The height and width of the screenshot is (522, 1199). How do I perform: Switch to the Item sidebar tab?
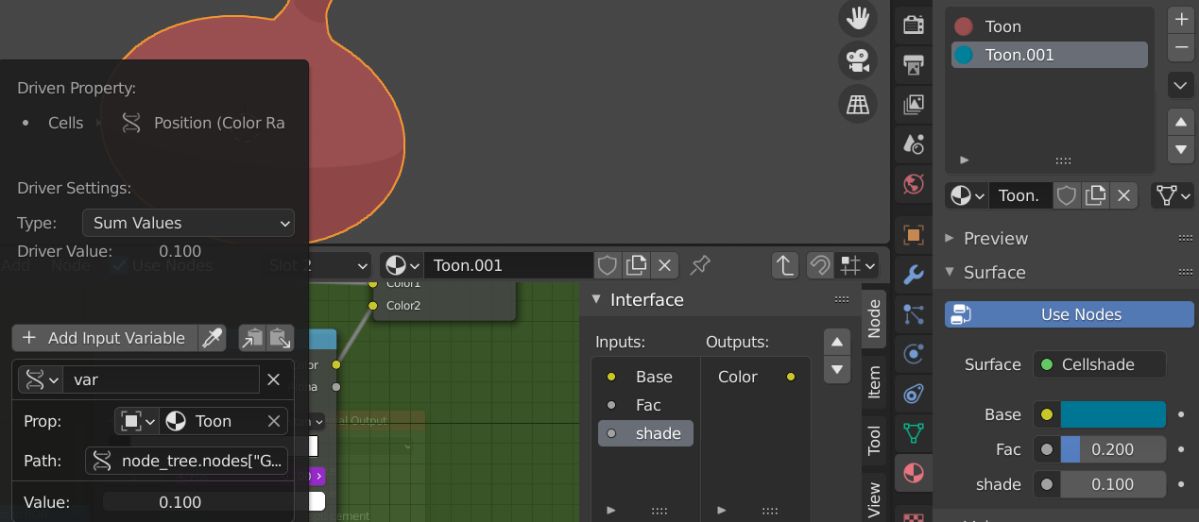pyautogui.click(x=874, y=382)
